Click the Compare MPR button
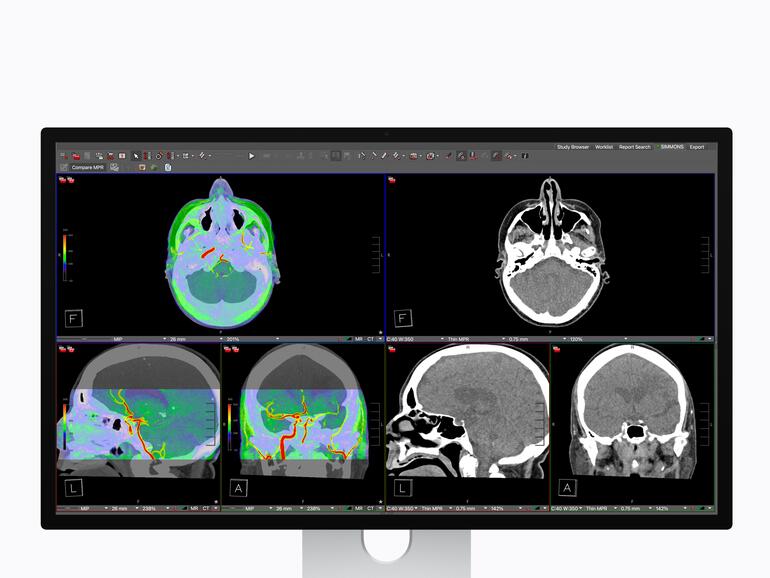 88,167
